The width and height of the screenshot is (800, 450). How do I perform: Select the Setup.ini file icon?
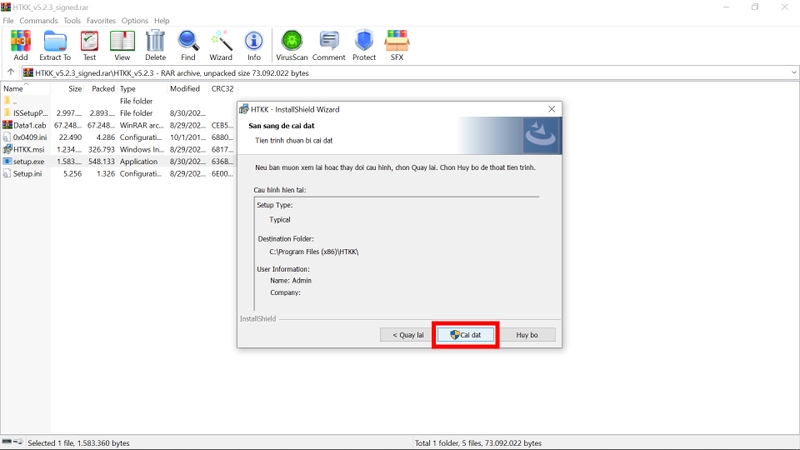7,173
